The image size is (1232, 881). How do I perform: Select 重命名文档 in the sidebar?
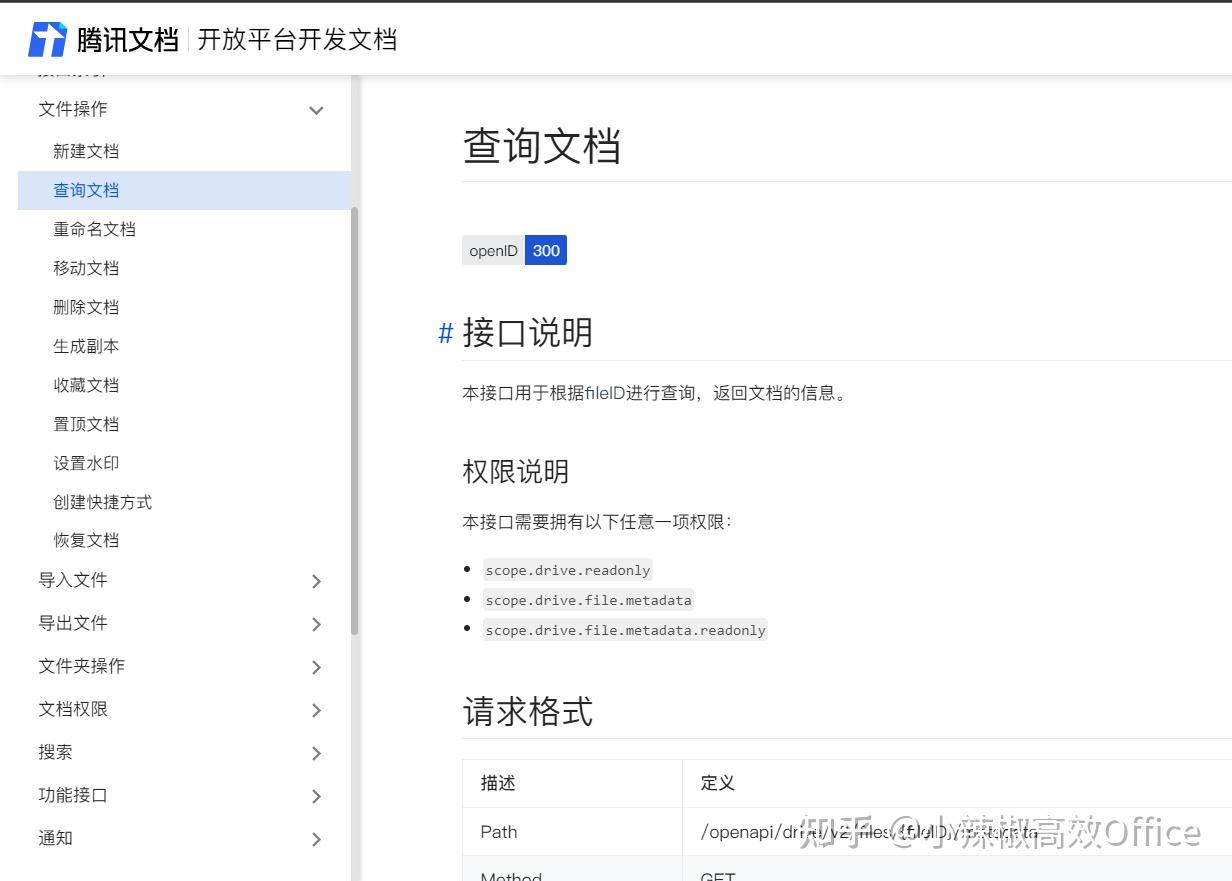pyautogui.click(x=94, y=229)
